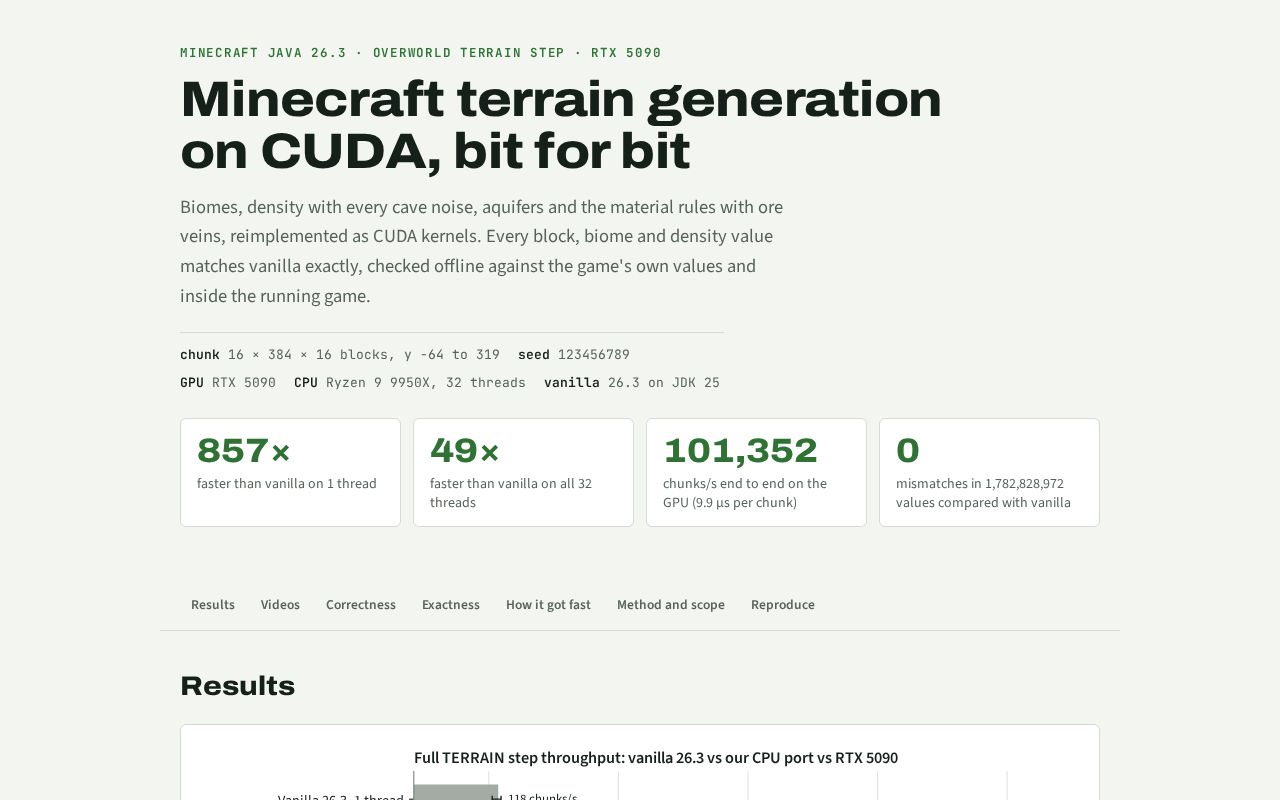The width and height of the screenshot is (1280, 800).
Task: Click the Full TERRAIN step throughput chart title
Action: click(656, 758)
